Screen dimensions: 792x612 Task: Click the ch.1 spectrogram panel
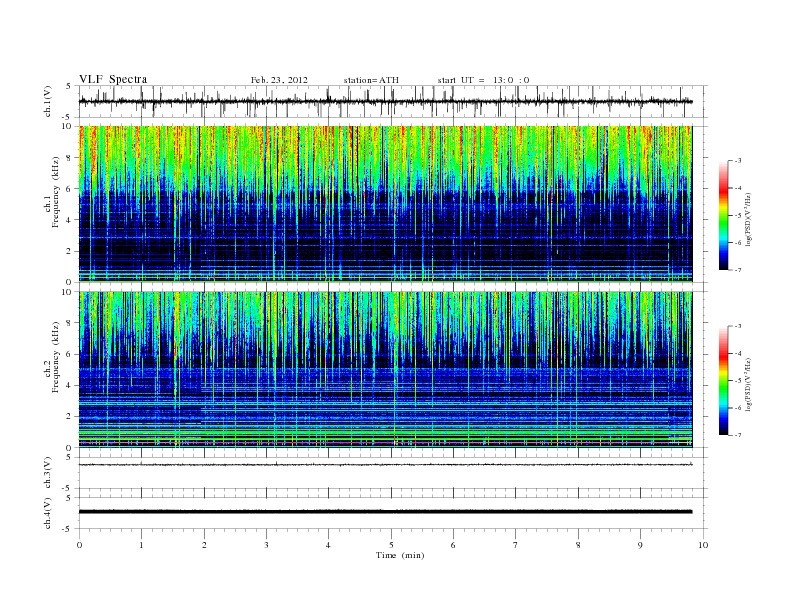coord(385,204)
